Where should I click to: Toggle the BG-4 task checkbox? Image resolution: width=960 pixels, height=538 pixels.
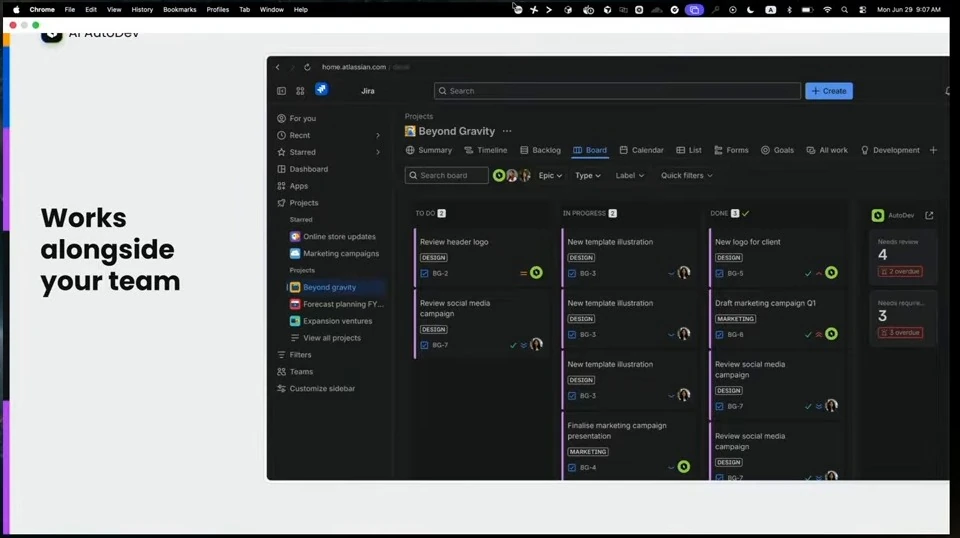click(572, 468)
